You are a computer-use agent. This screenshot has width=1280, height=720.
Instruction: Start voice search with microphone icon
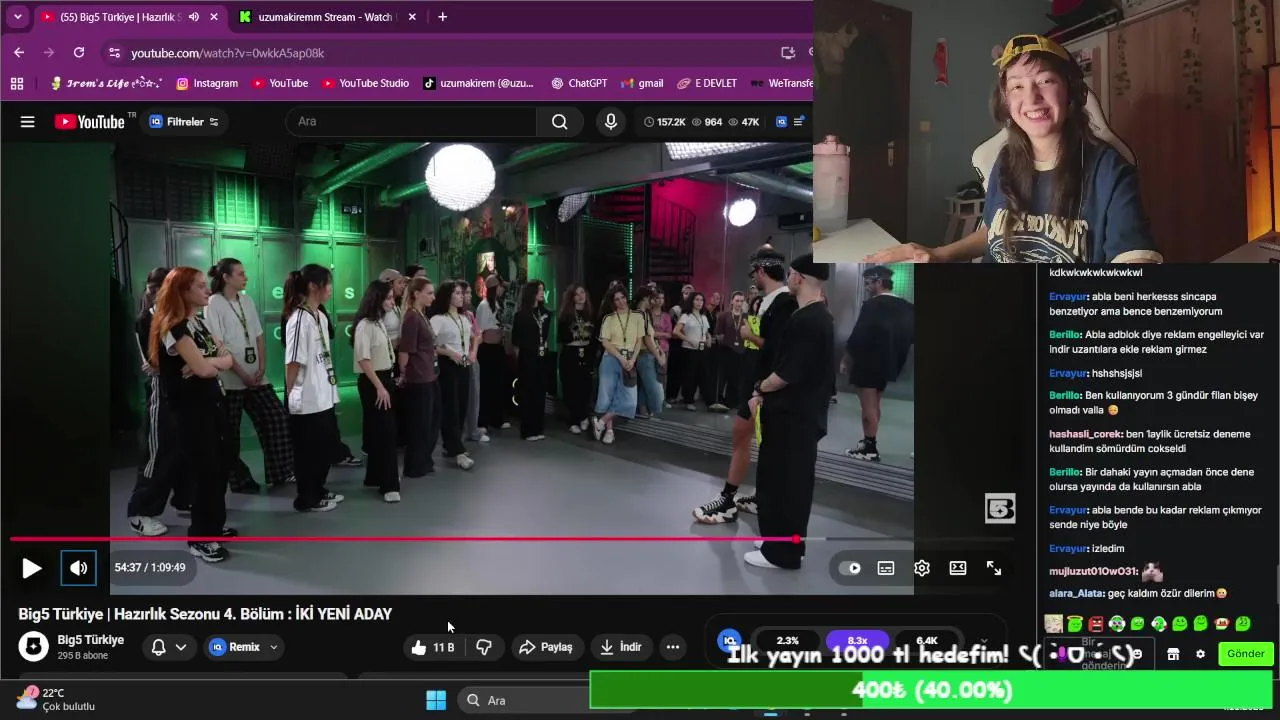pos(611,122)
